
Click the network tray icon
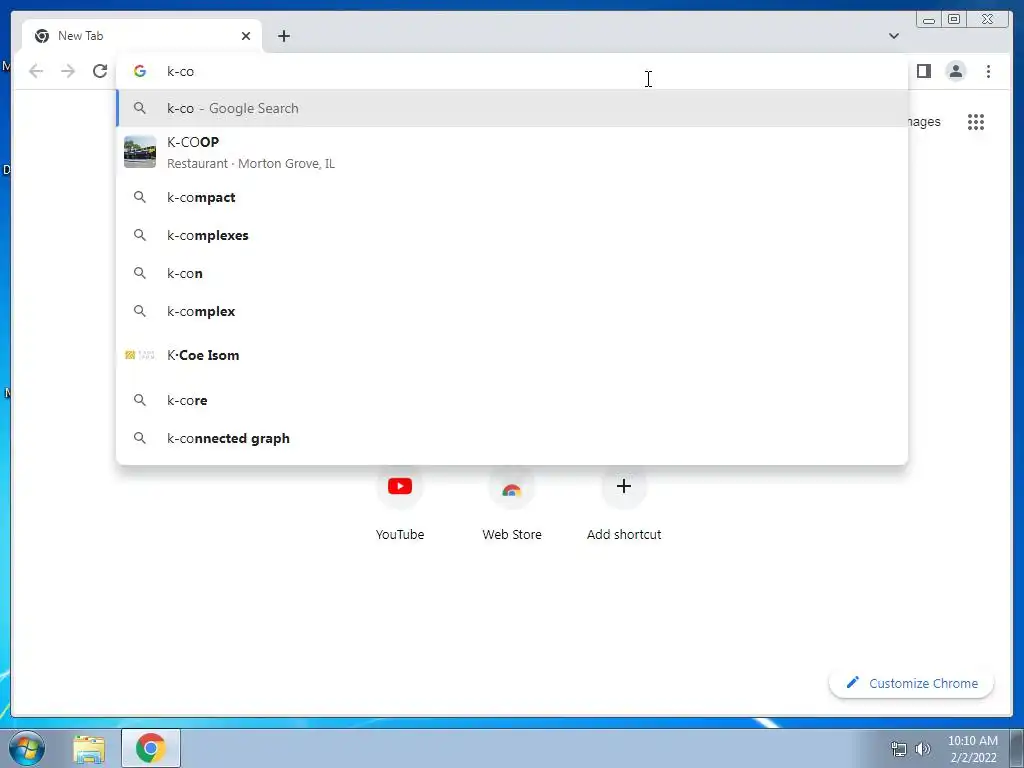[899, 749]
